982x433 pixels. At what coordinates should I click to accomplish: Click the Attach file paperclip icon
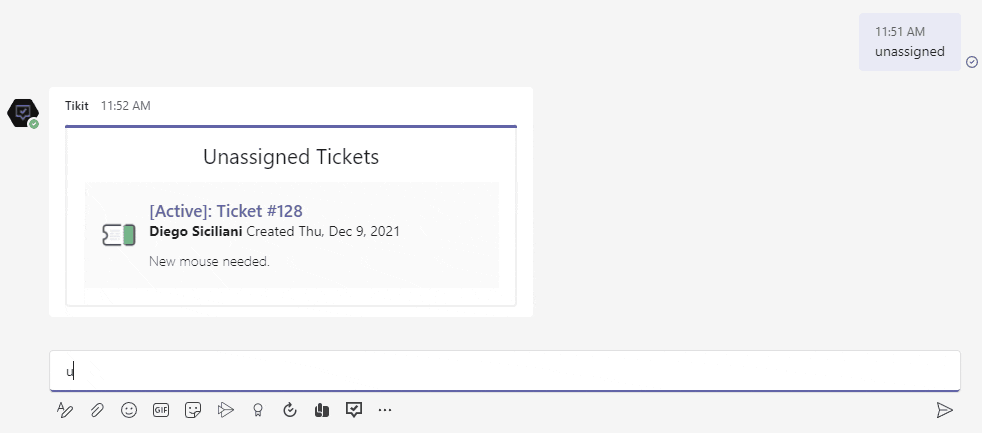tap(97, 409)
